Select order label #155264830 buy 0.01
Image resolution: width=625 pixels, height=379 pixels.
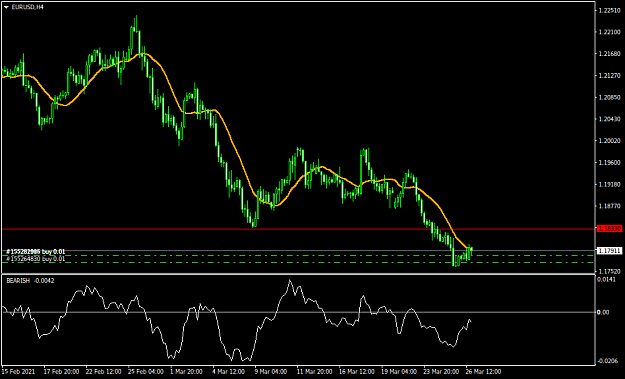pyautogui.click(x=35, y=259)
